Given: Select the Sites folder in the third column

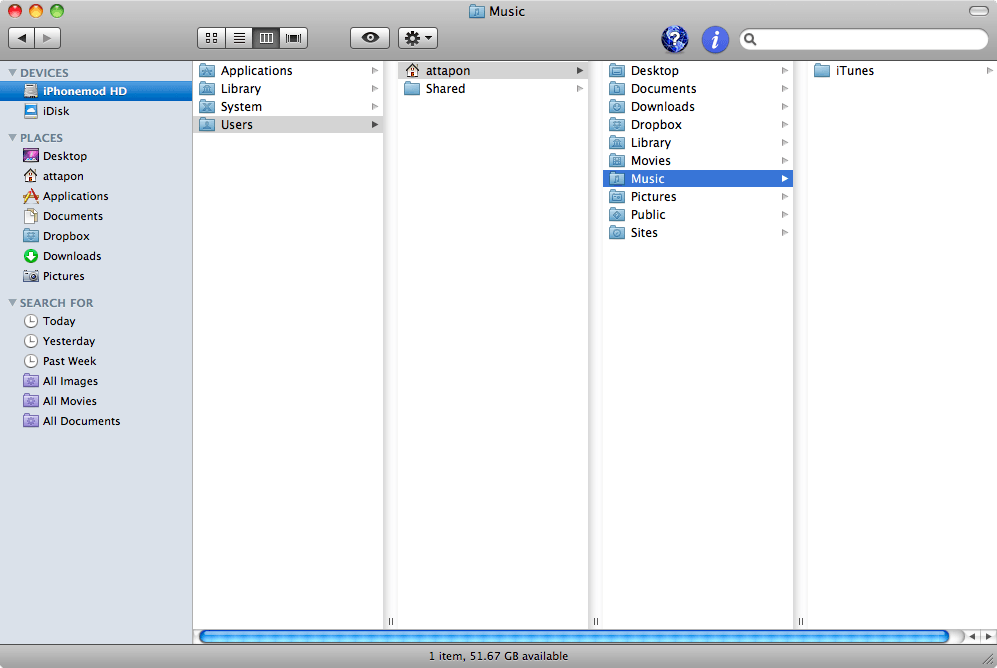Looking at the screenshot, I should [x=698, y=233].
